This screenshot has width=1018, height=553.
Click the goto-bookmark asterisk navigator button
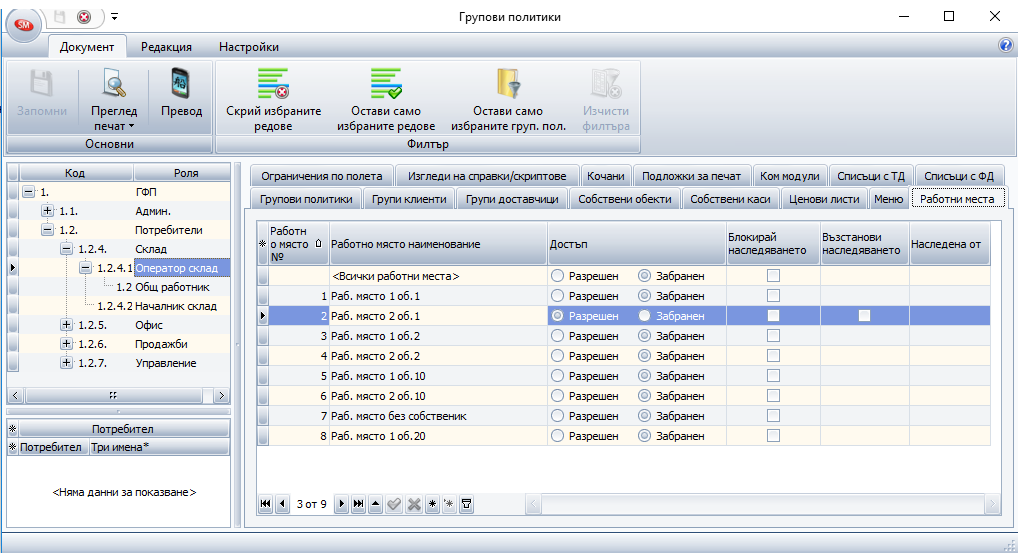click(449, 504)
